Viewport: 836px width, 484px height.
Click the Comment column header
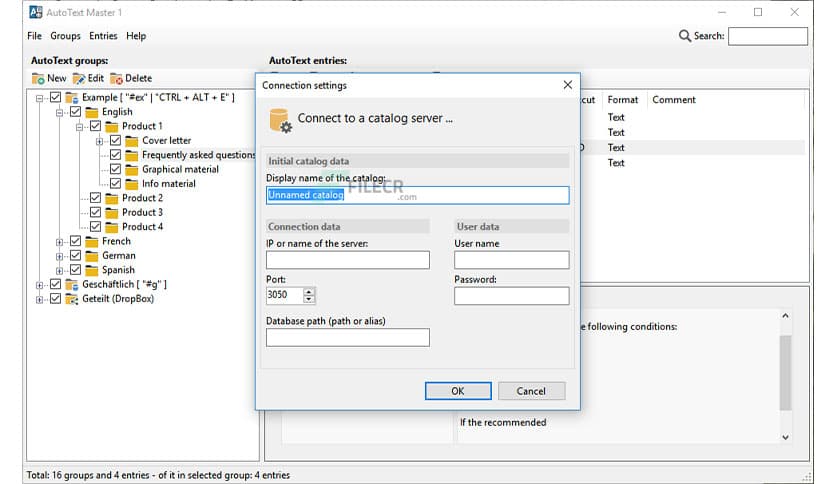point(674,100)
